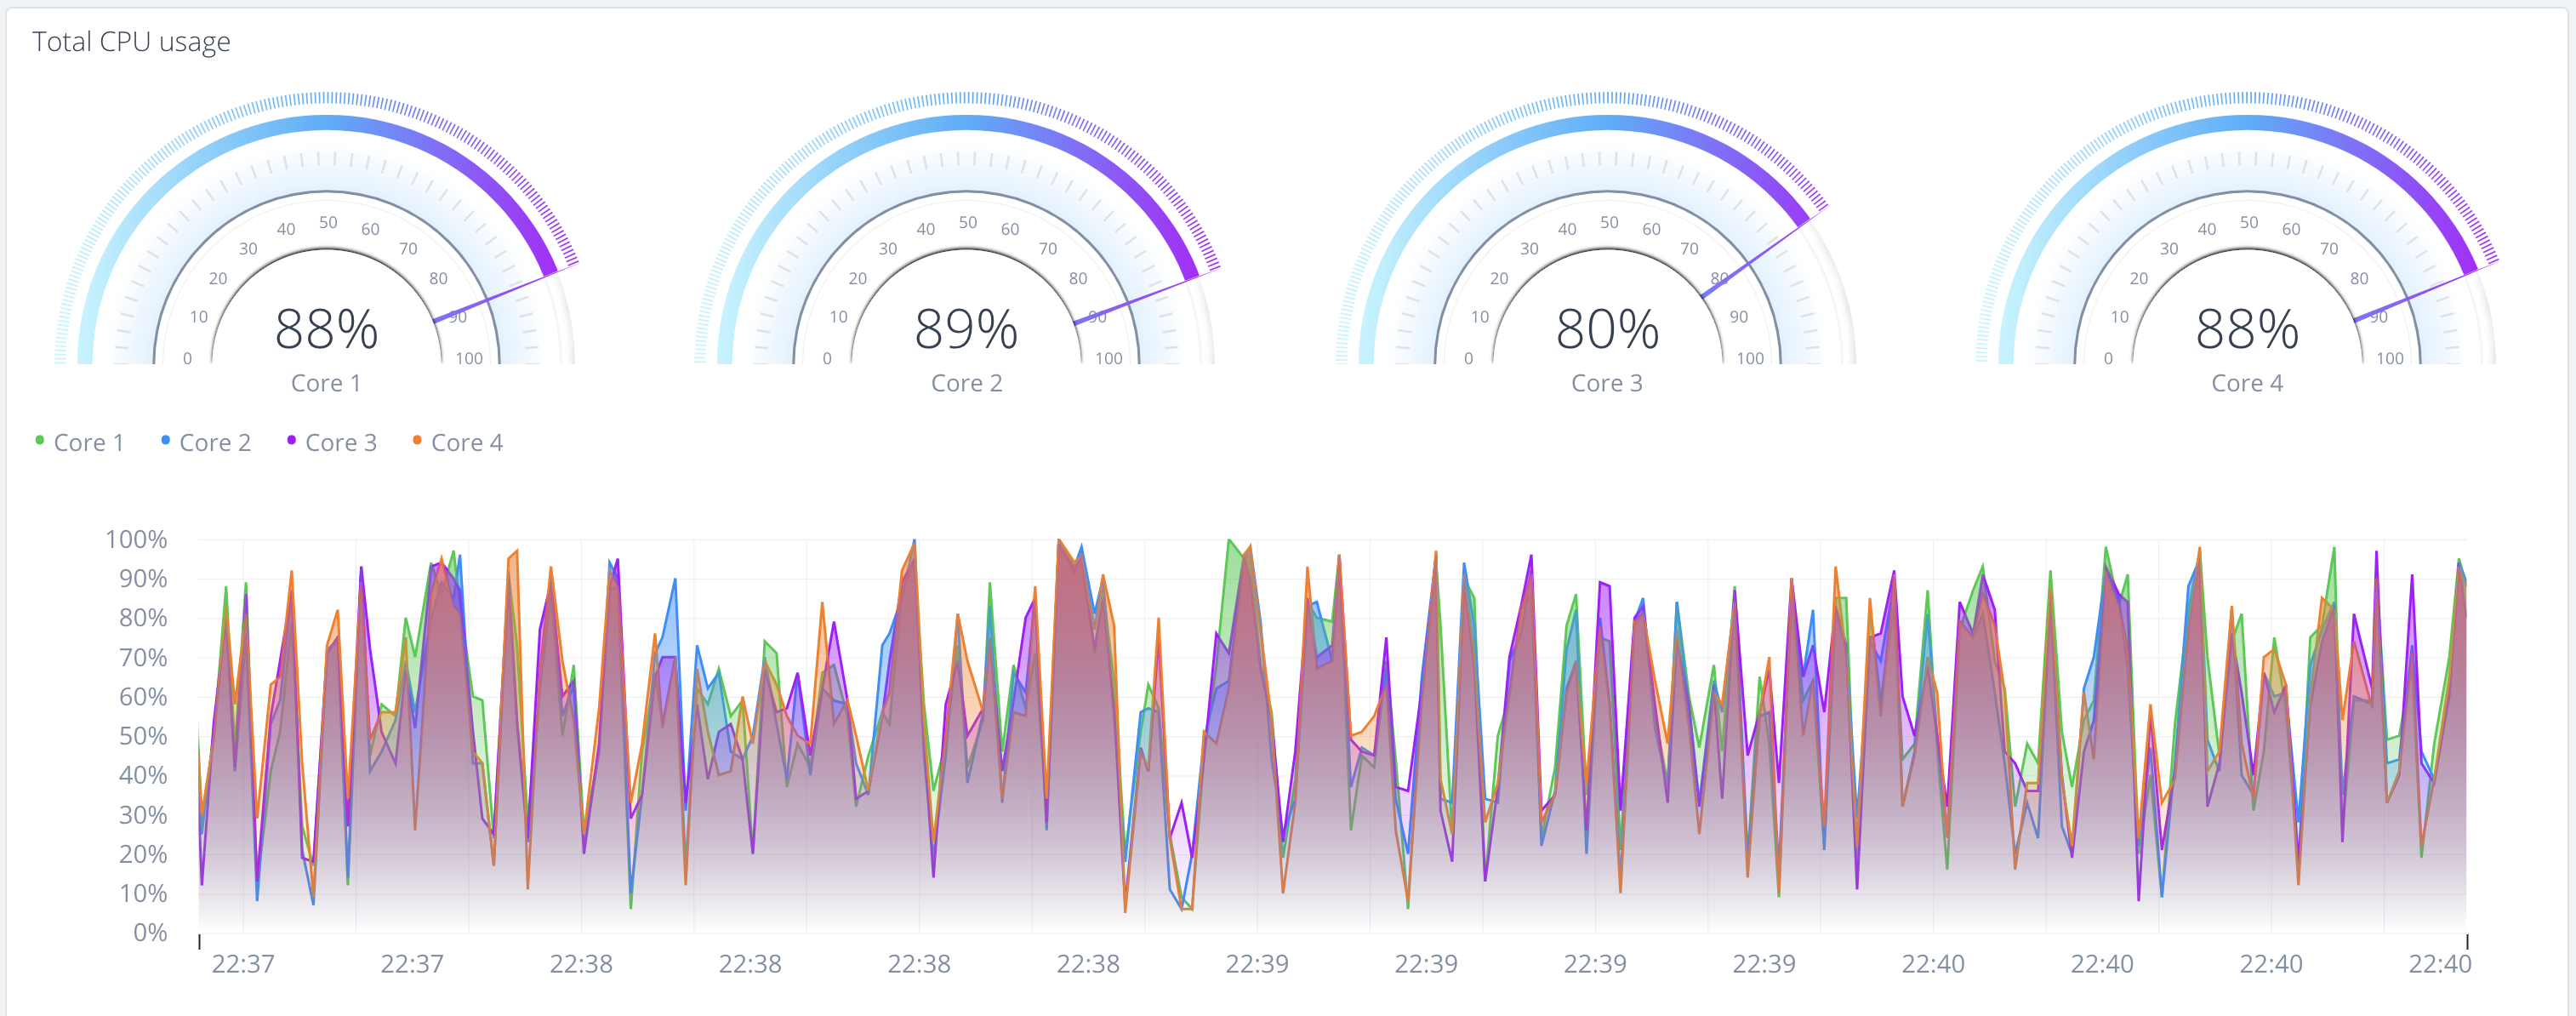Click the 89% value text
This screenshot has width=2576, height=1016.
tap(966, 329)
